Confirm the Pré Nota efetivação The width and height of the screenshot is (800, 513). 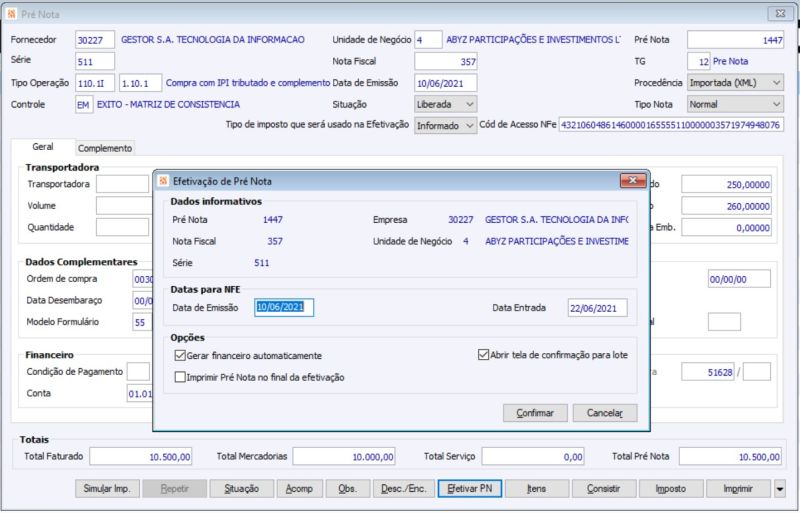coord(535,413)
